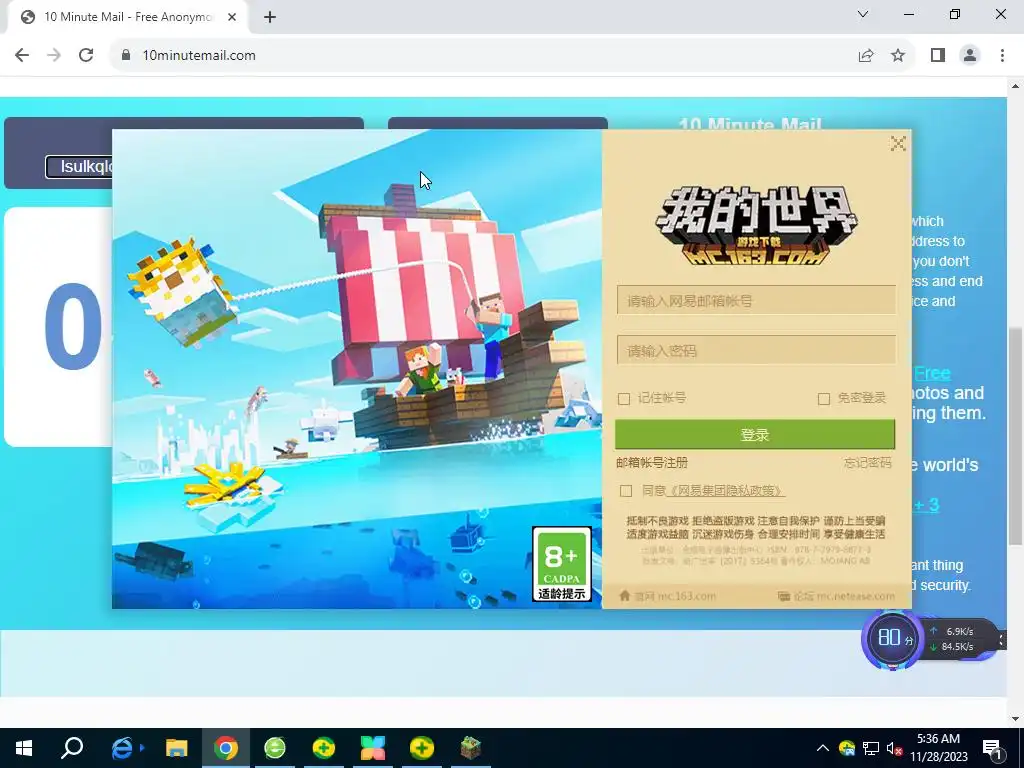Show hidden system tray icons
This screenshot has width=1024, height=768.
[x=823, y=748]
